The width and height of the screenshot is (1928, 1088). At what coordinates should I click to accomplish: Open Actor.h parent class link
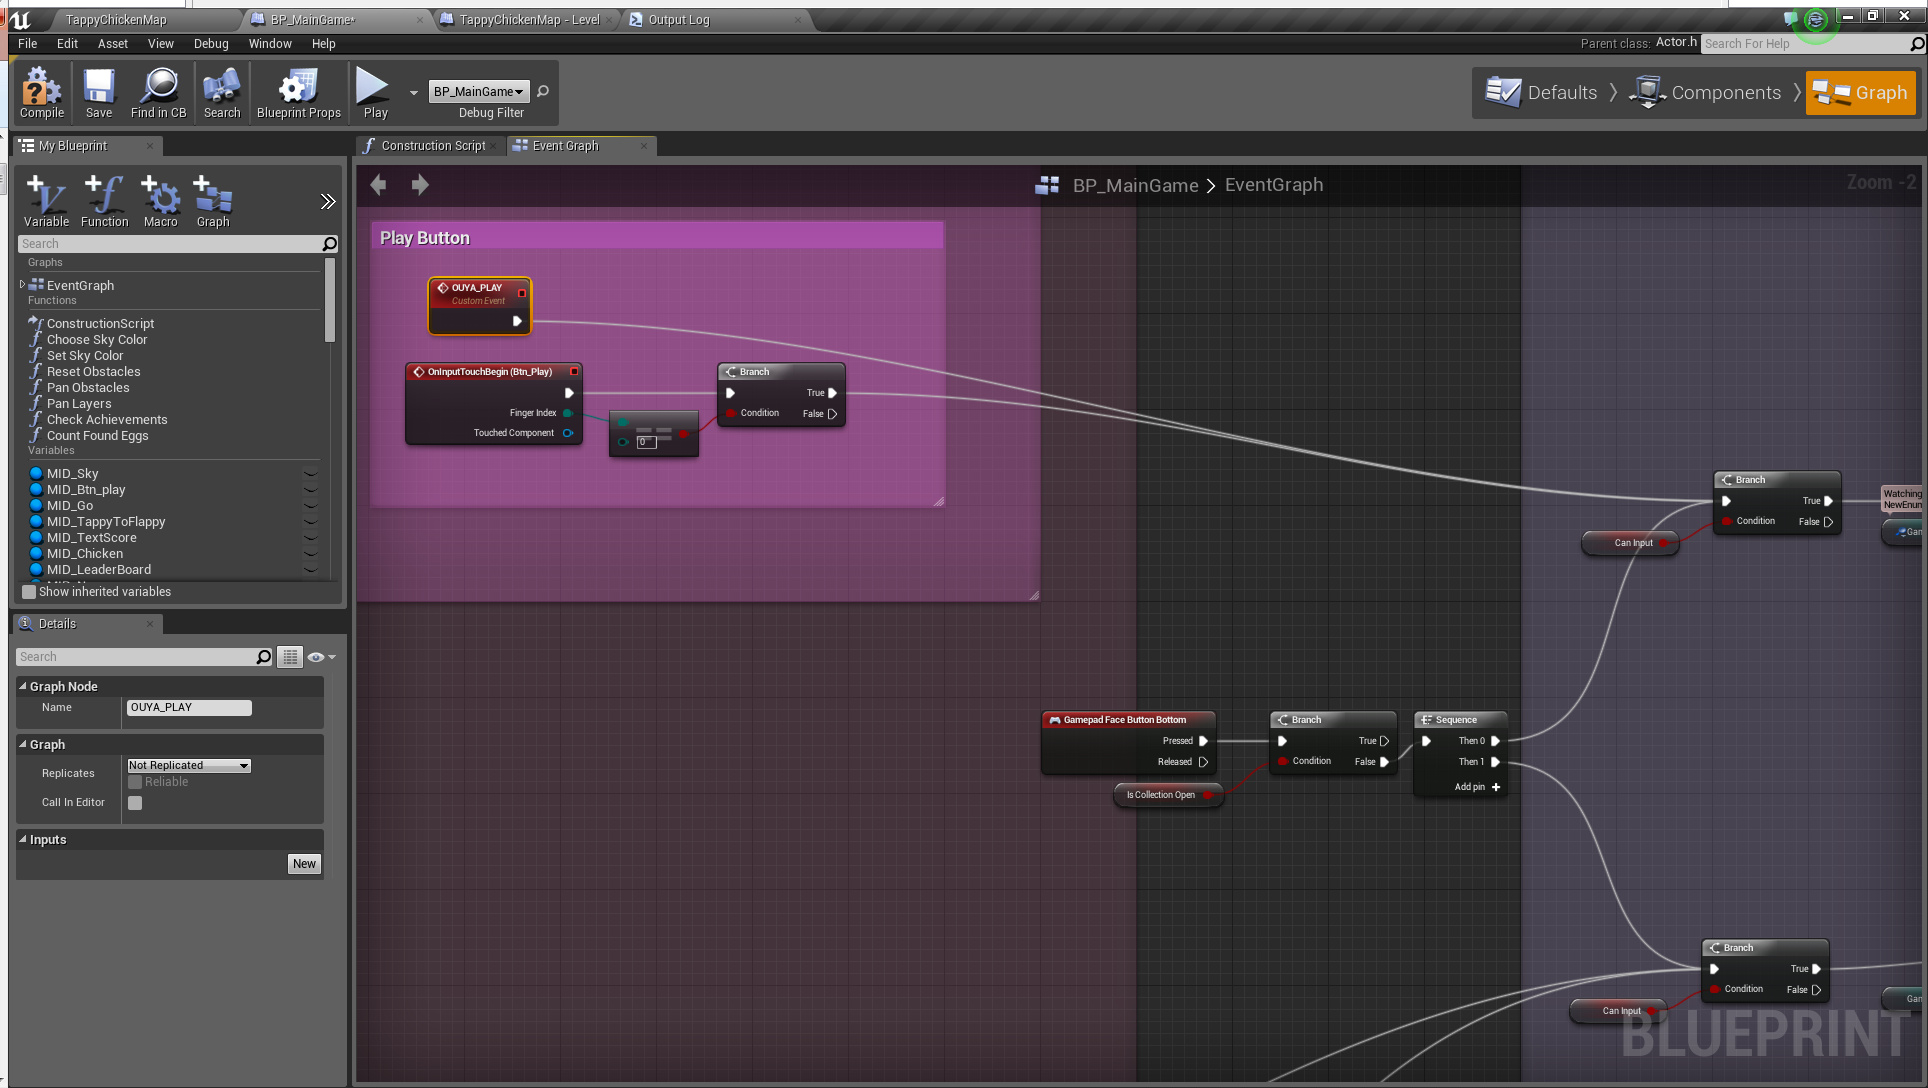[1676, 42]
